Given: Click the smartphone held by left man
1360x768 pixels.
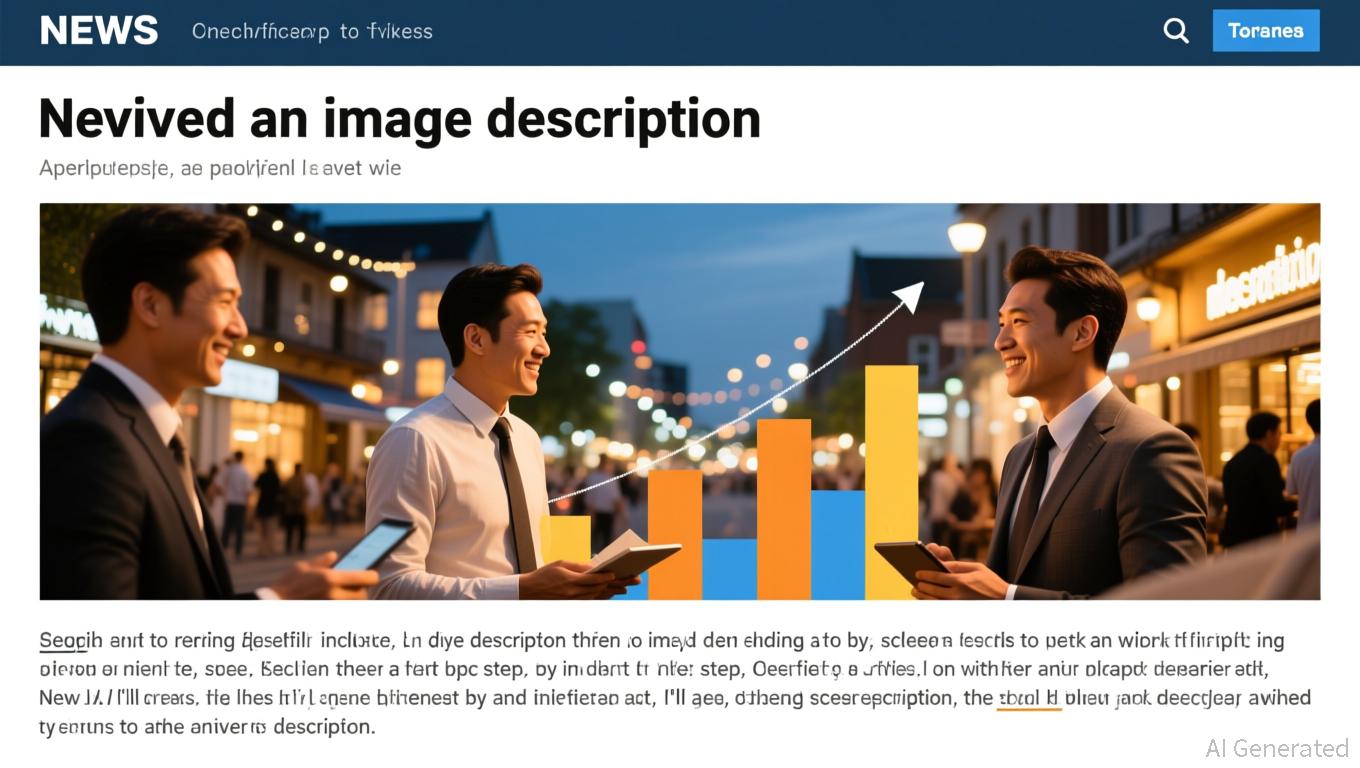Looking at the screenshot, I should coord(372,545).
